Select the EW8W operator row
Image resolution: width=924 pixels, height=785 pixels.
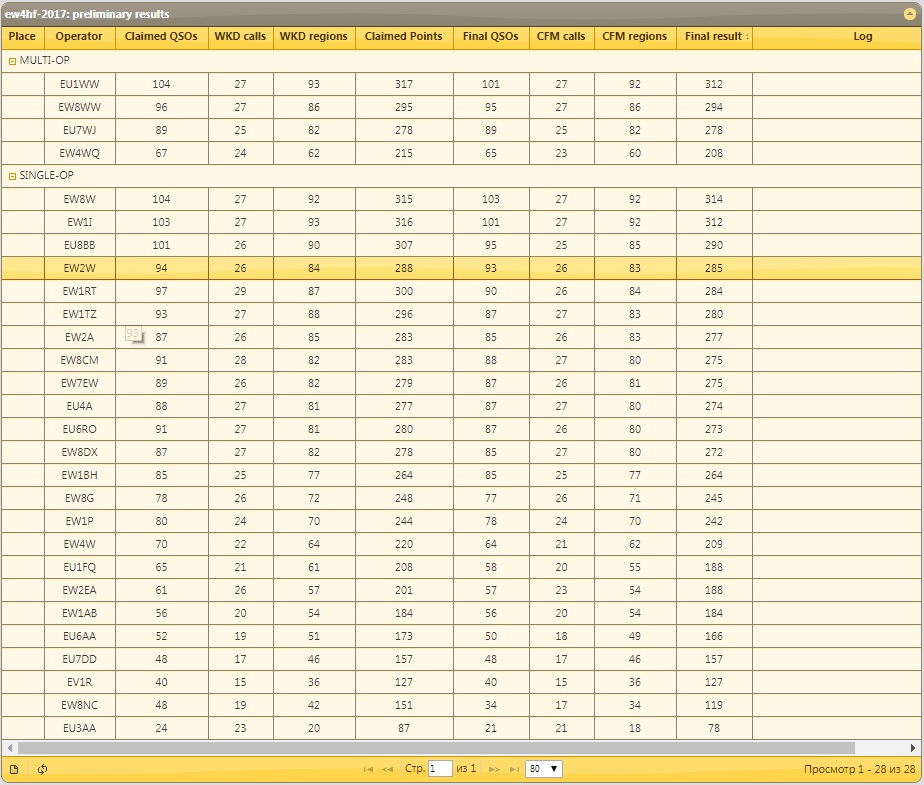(x=79, y=199)
